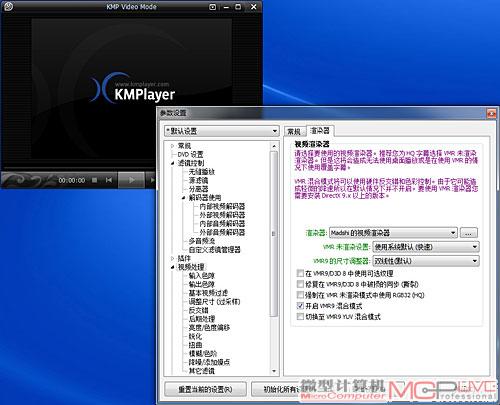Switch to the 渲染器 tab
This screenshot has width=500, height=405.
click(320, 131)
